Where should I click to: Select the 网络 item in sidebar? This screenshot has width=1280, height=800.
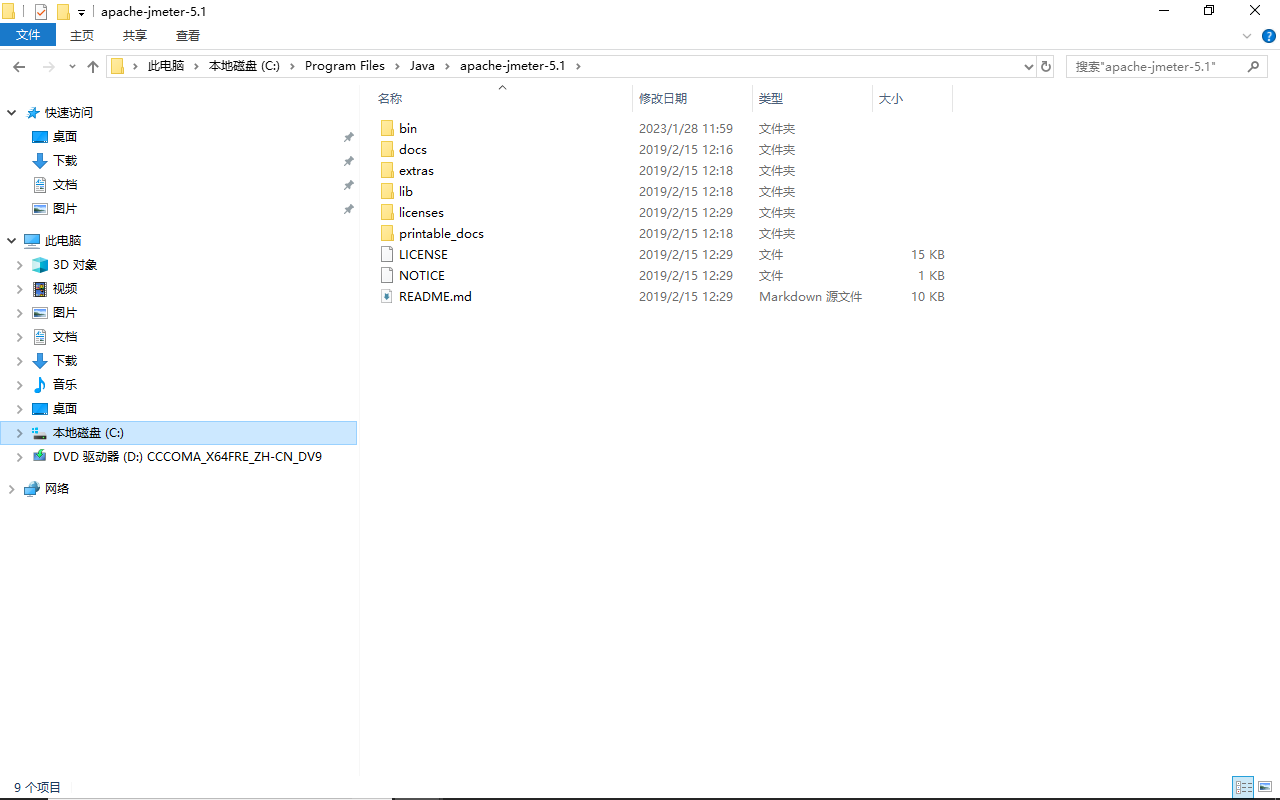coord(57,489)
